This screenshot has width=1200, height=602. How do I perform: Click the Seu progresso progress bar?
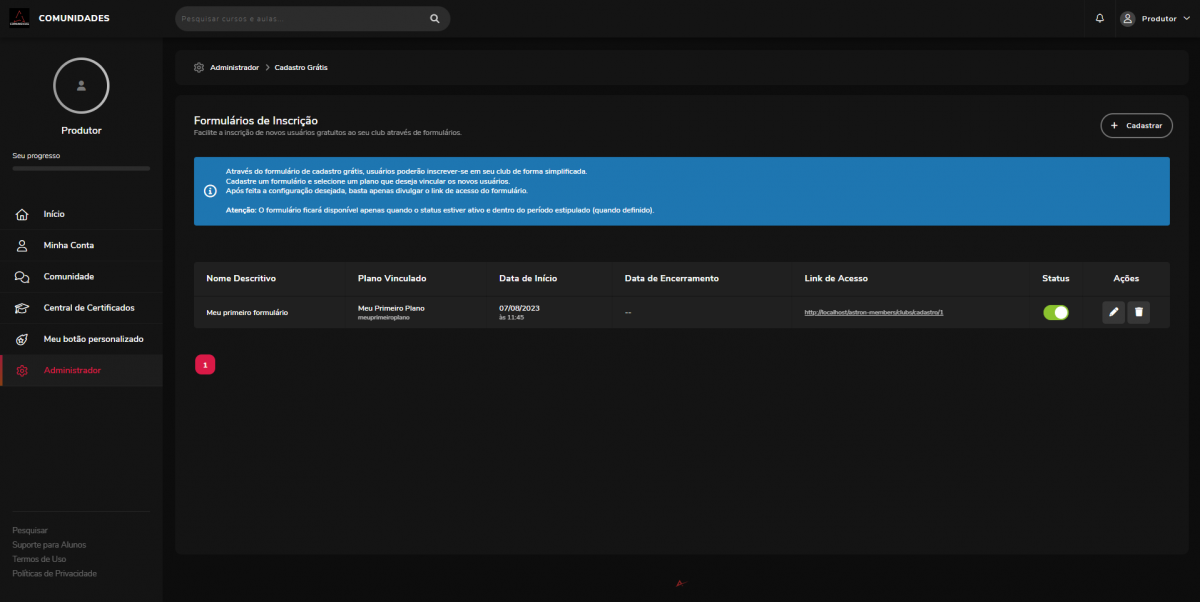coord(81,169)
